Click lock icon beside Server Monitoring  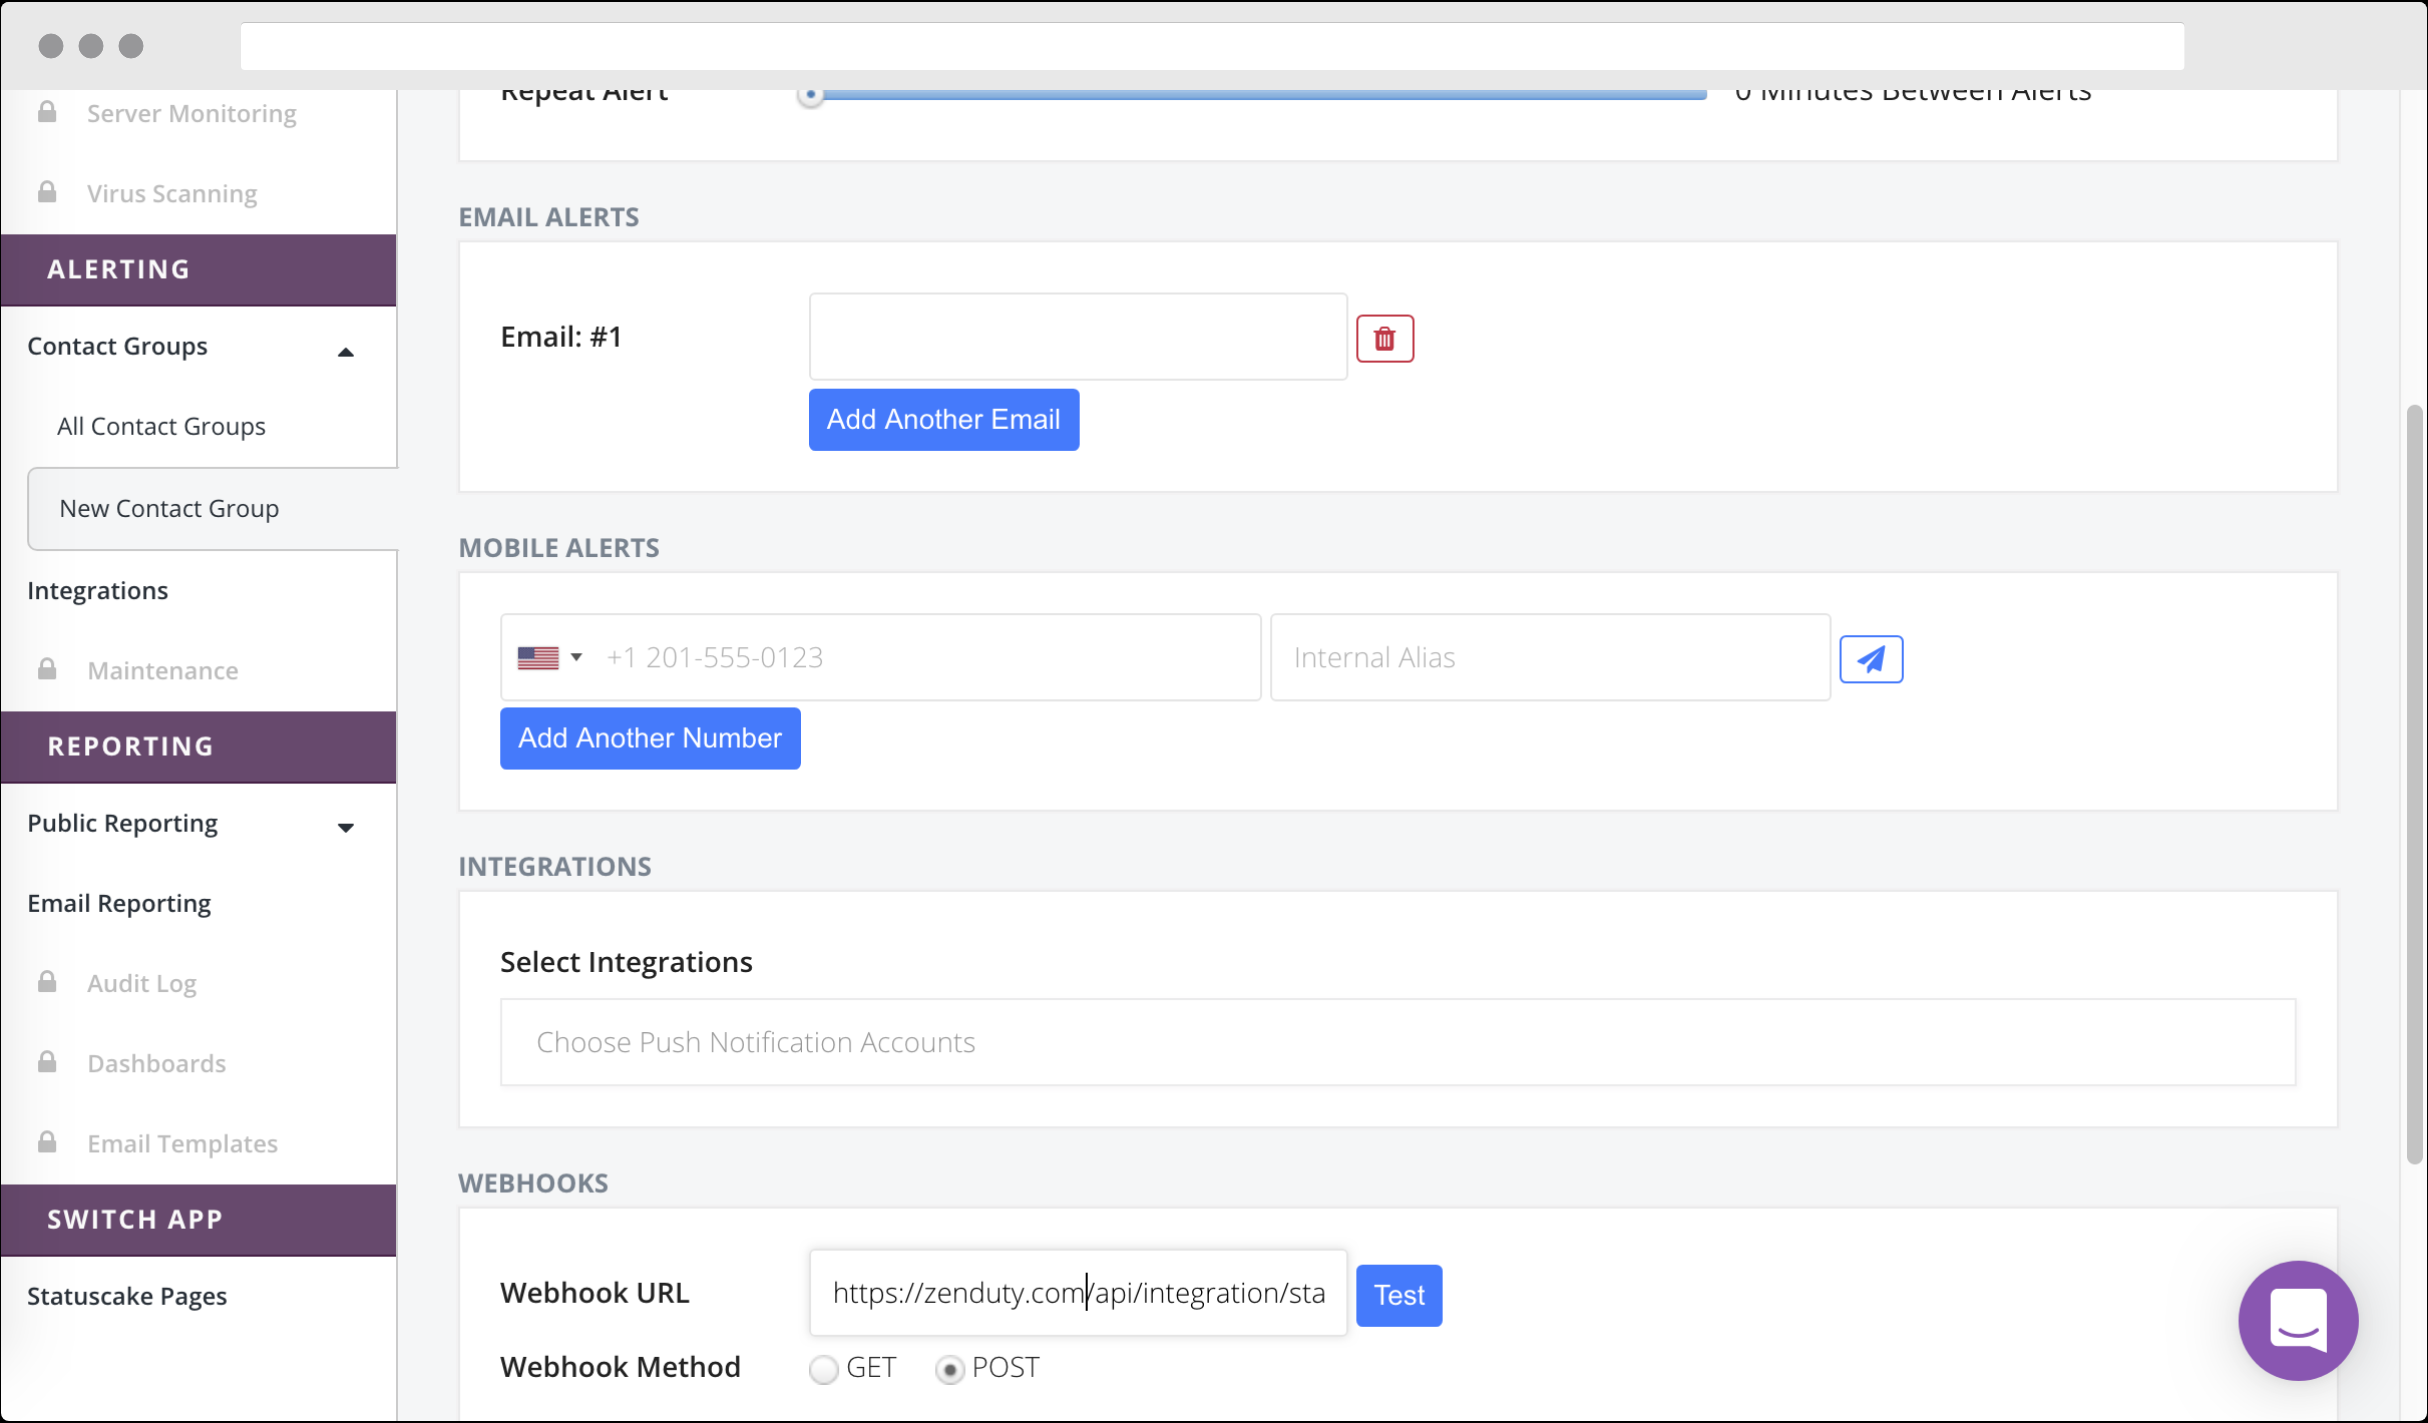(x=47, y=112)
